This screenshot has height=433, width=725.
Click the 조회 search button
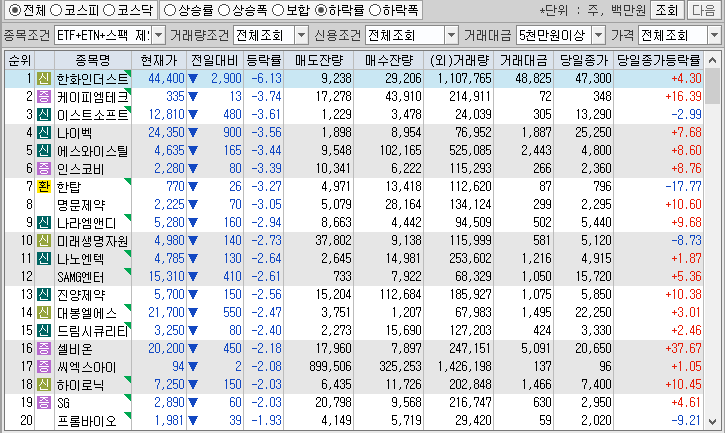[x=667, y=10]
